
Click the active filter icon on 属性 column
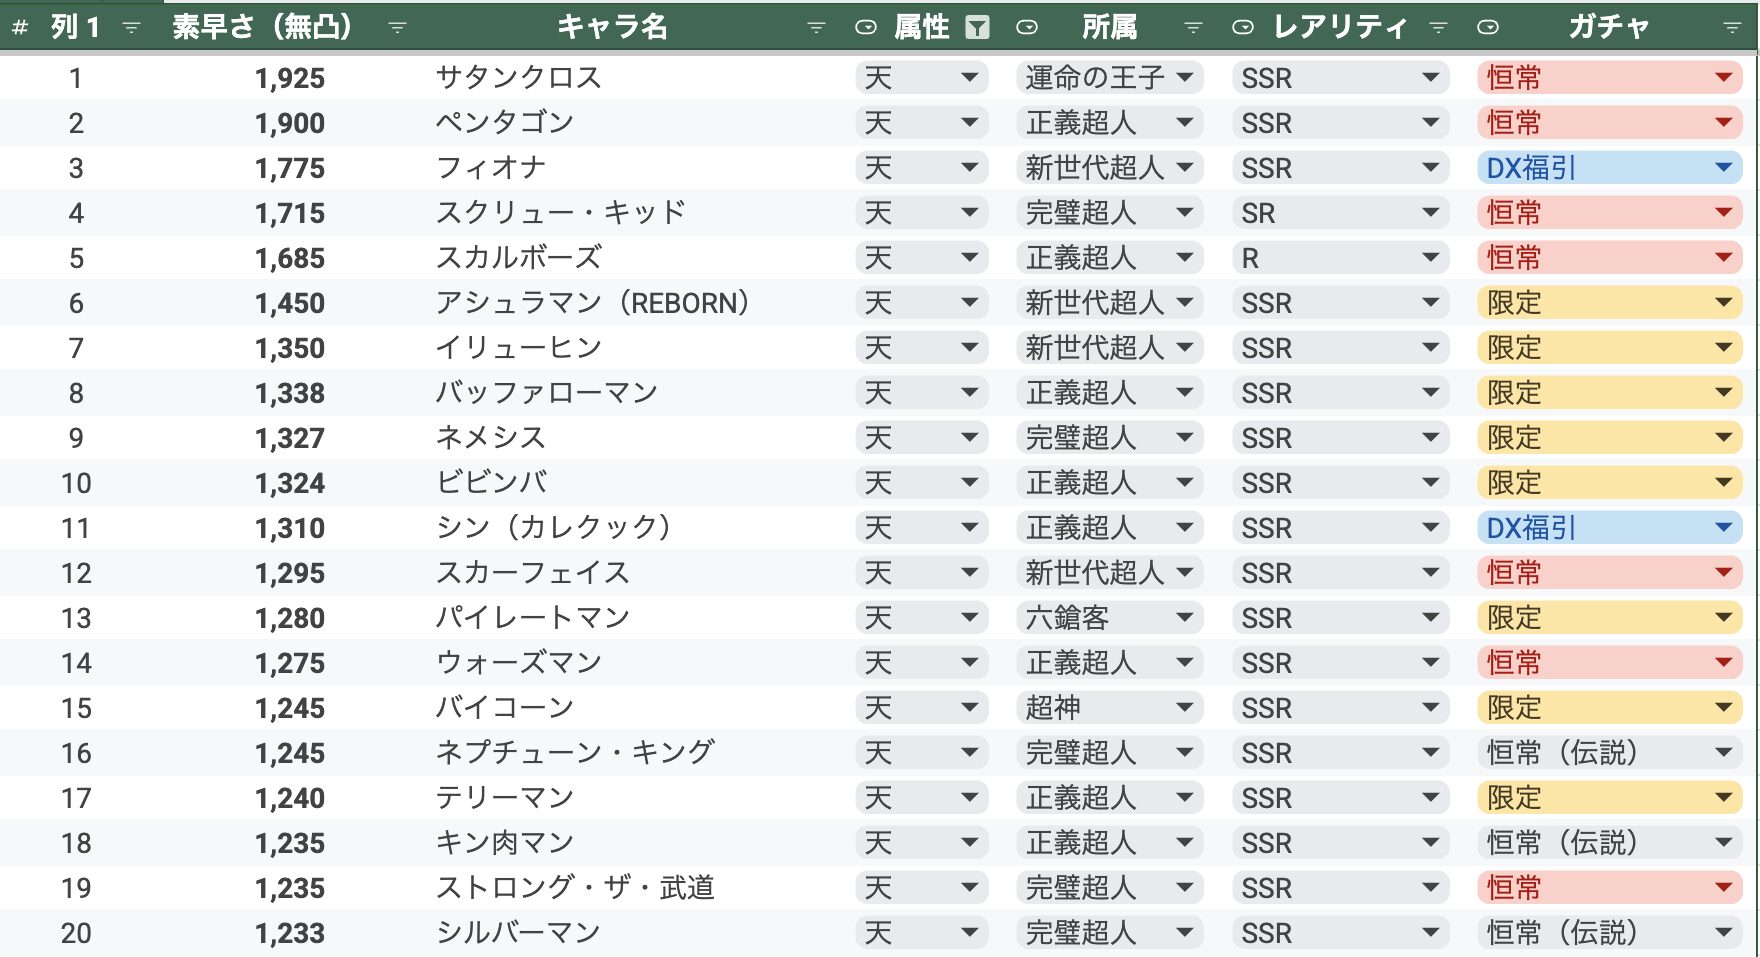[977, 28]
